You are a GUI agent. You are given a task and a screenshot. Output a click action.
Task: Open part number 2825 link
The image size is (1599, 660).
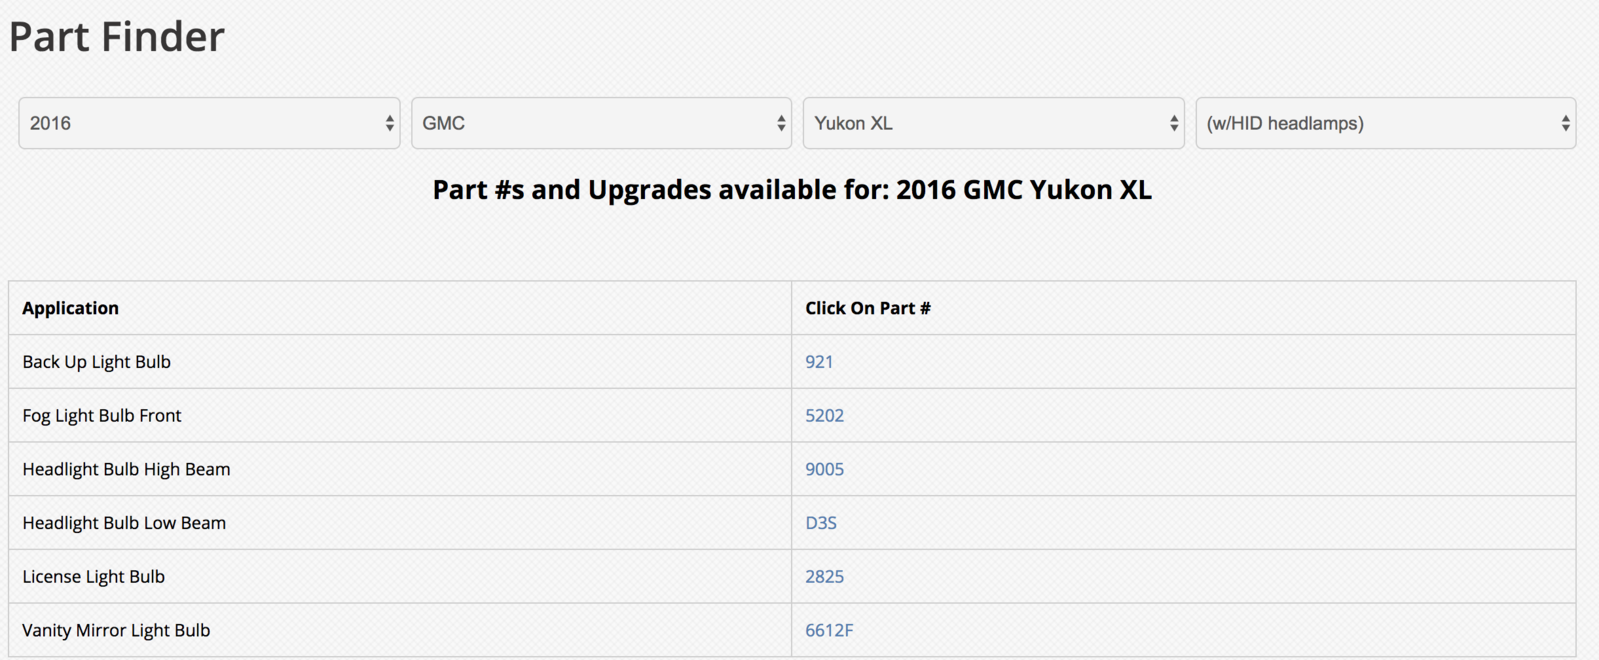824,577
